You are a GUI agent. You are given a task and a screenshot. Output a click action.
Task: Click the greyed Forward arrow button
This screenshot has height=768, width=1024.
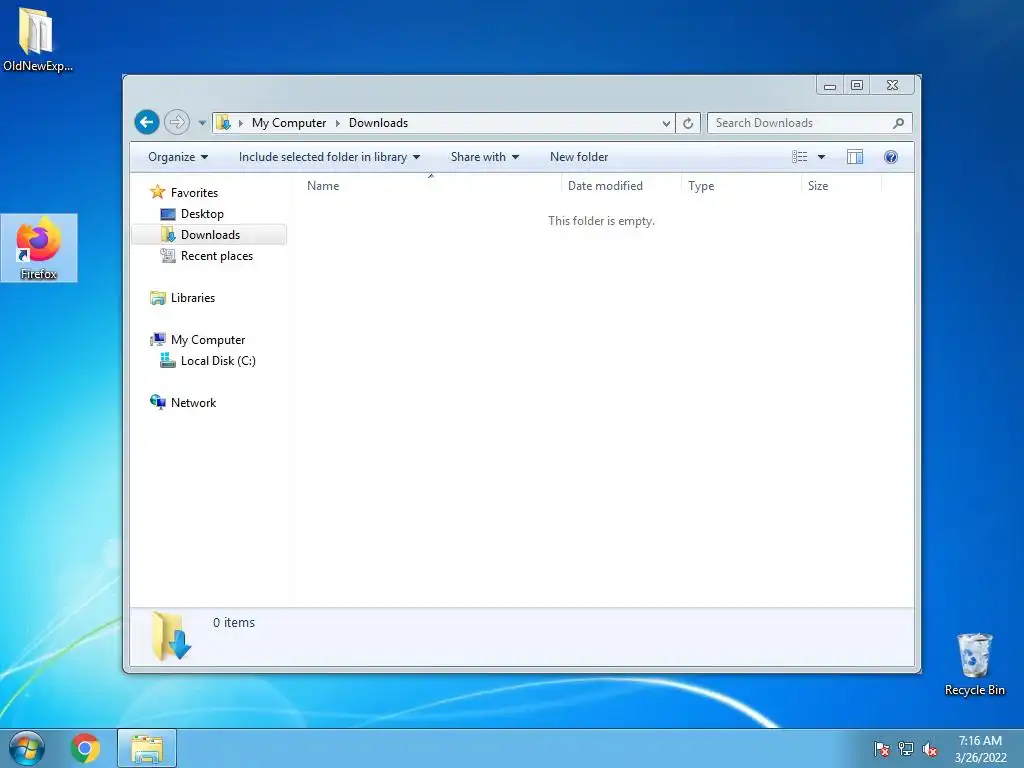tap(176, 122)
